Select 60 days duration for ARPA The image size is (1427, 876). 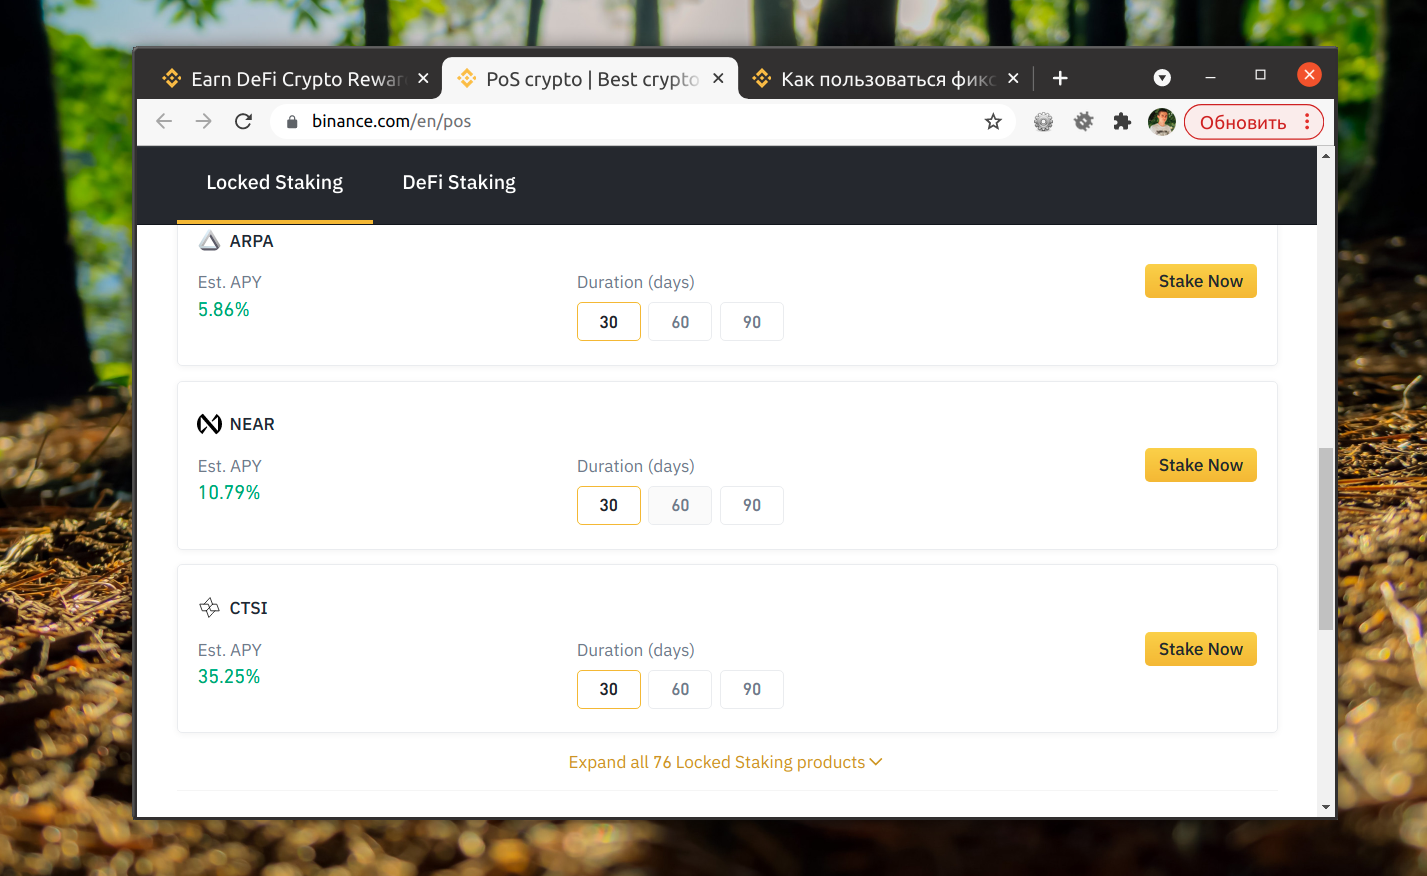point(680,322)
